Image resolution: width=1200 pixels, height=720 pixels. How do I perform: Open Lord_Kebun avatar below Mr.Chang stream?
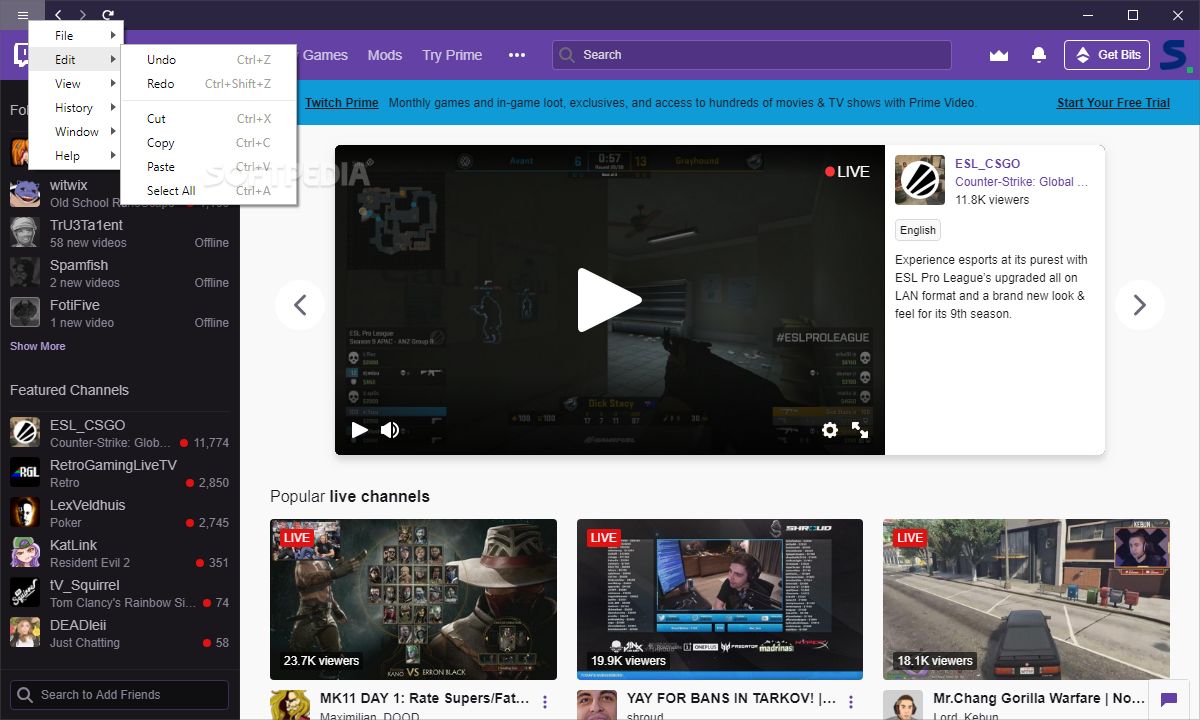pyautogui.click(x=903, y=705)
